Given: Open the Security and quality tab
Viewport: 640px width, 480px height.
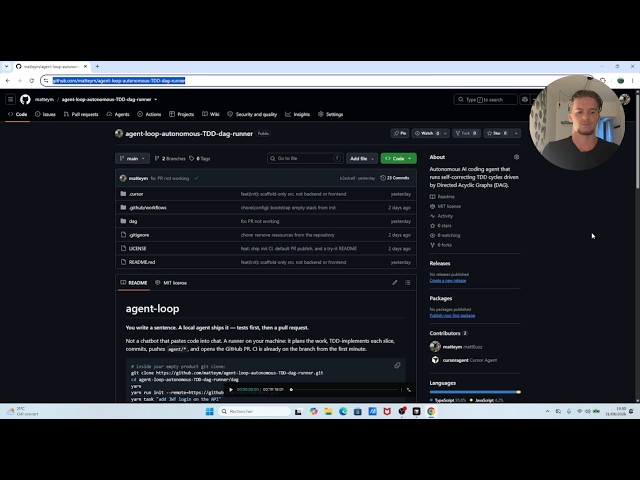Looking at the screenshot, I should coord(252,114).
